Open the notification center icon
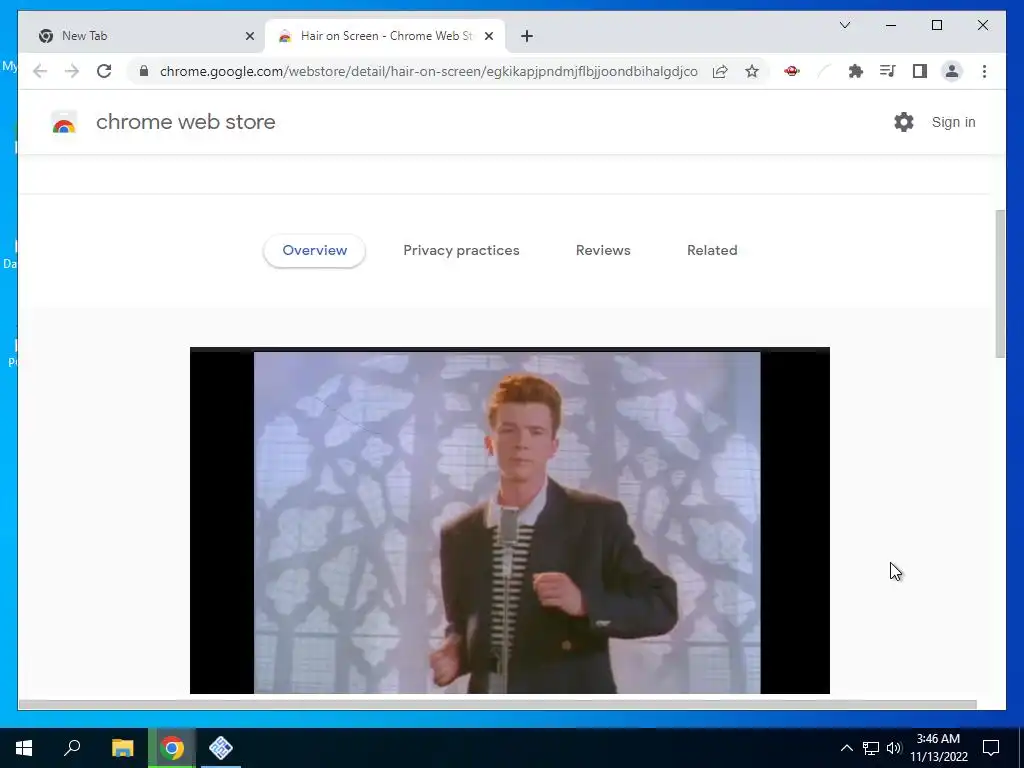Screen dimensions: 1024x768 (x=991, y=748)
